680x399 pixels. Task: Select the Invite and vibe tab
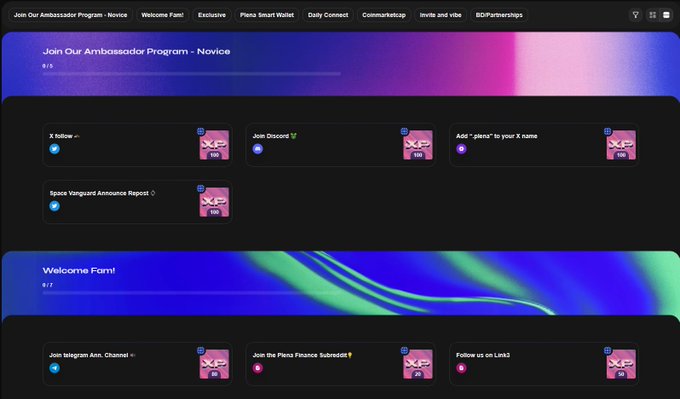point(440,15)
